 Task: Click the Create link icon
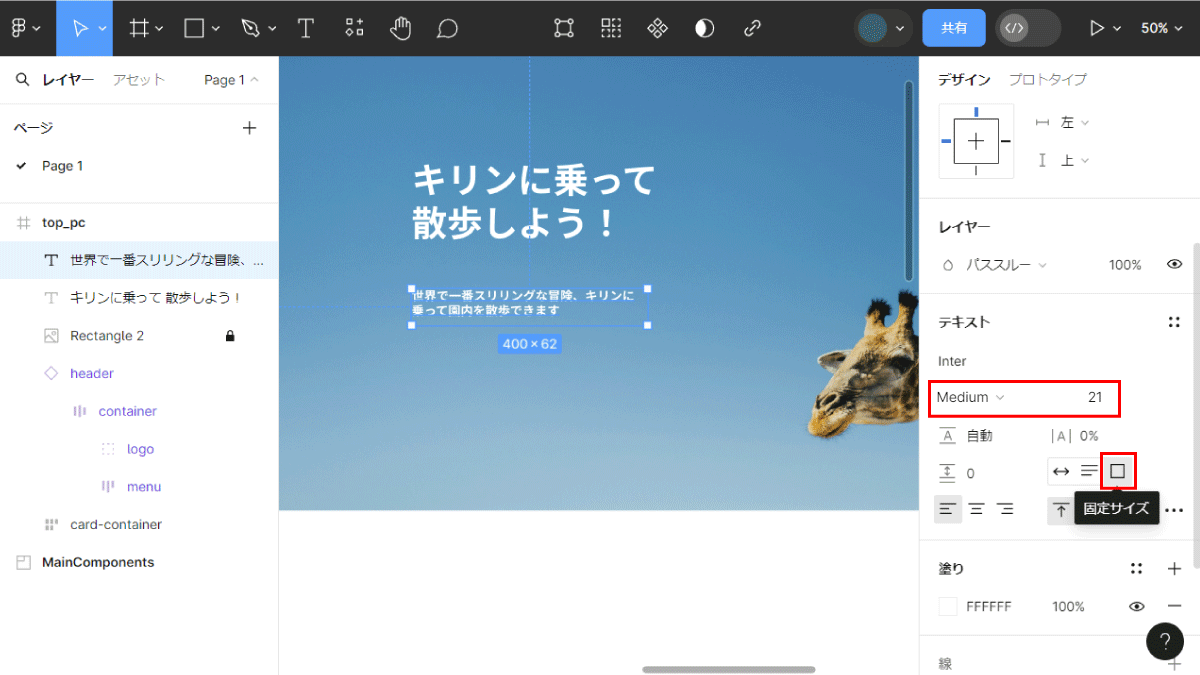coord(752,28)
